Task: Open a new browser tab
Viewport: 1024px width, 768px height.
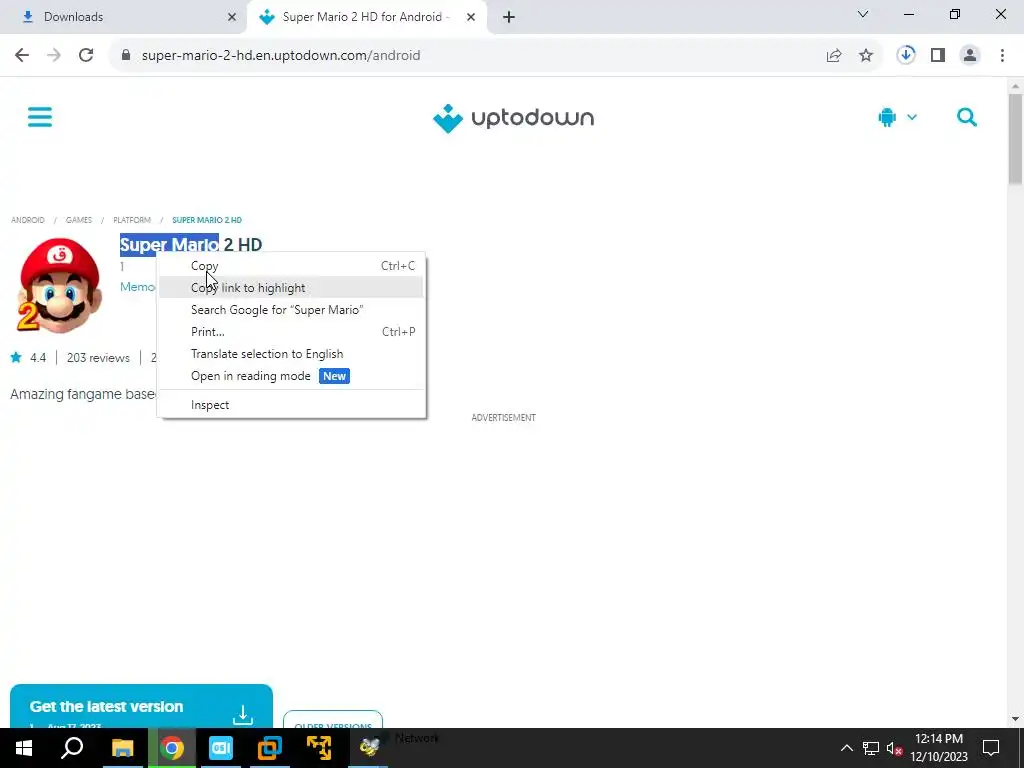Action: (509, 17)
